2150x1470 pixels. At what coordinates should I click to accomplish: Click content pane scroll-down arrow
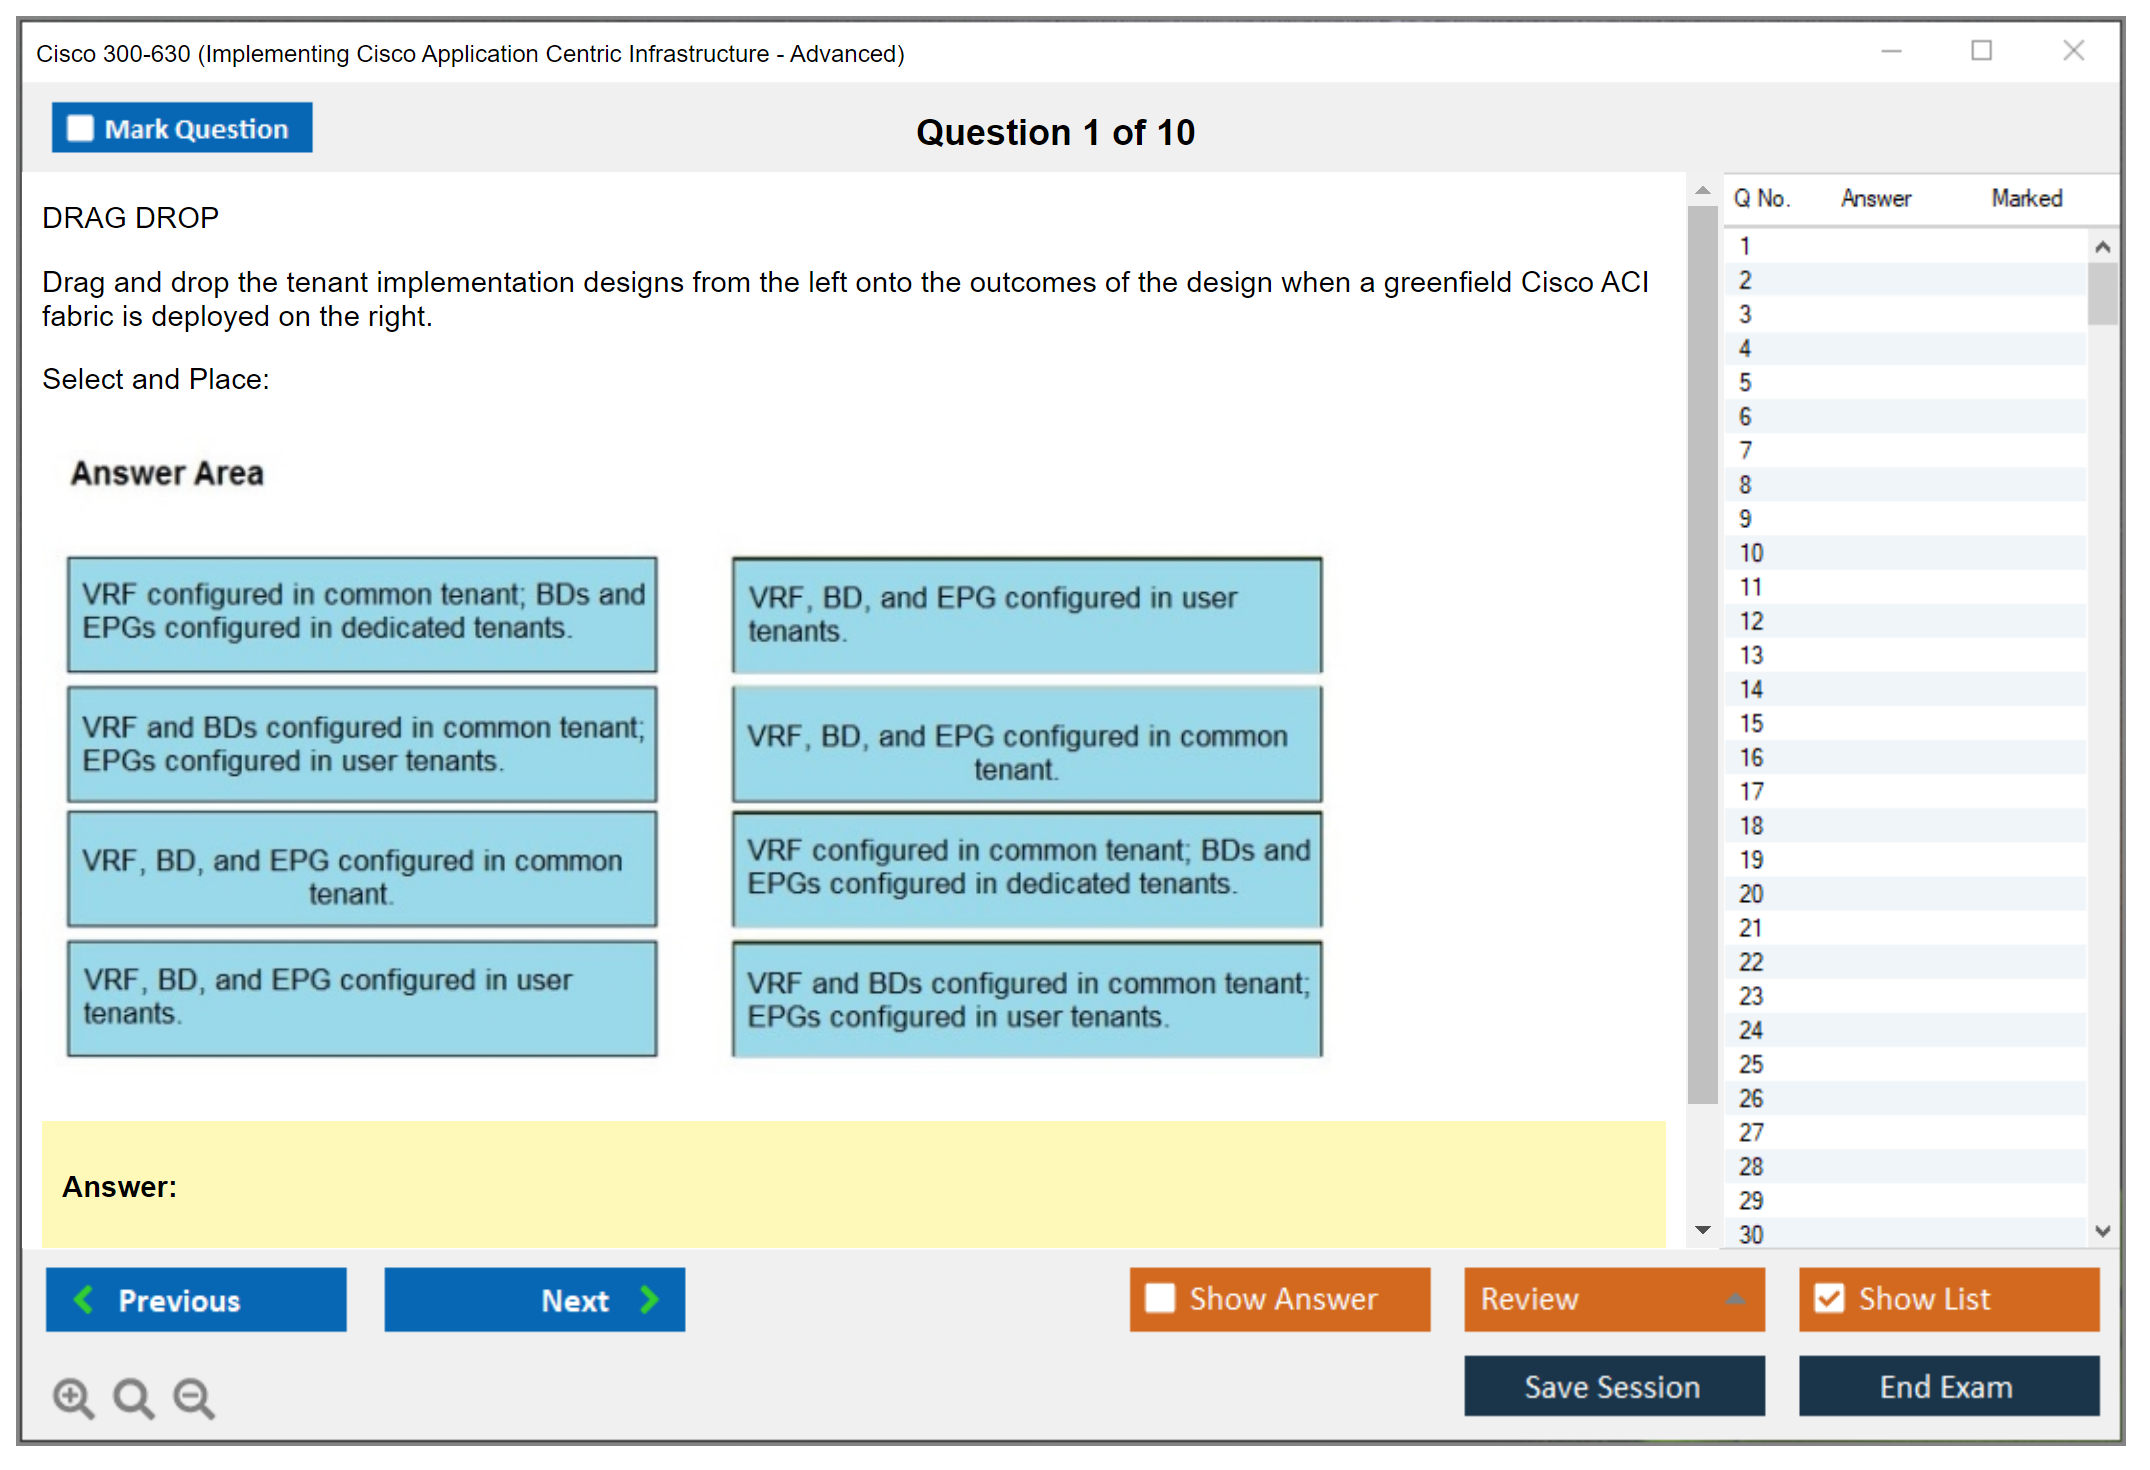pos(1702,1230)
